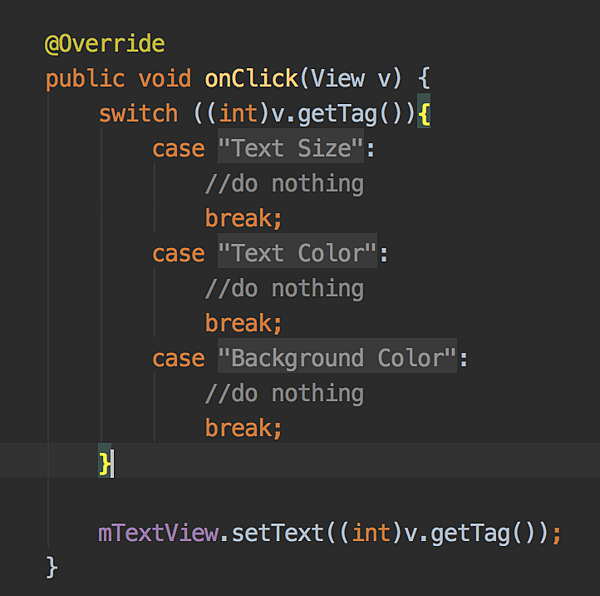Click break; under the "Text Size" case
Viewport: 600px width, 596px height.
click(x=243, y=218)
